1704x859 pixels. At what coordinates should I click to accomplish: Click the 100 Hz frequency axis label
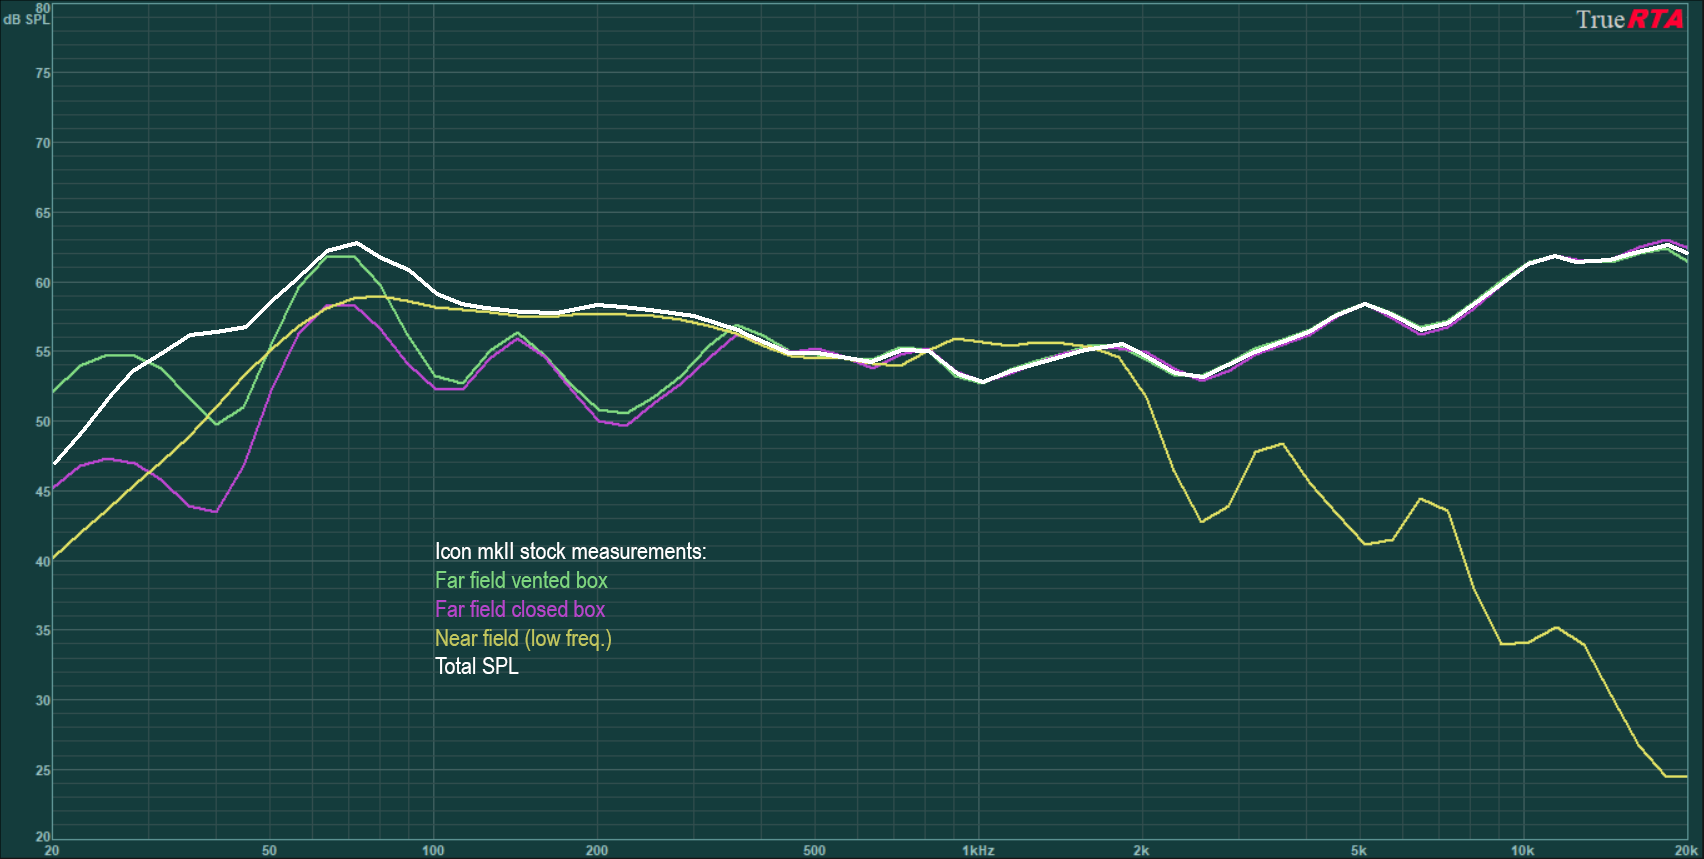(x=433, y=851)
